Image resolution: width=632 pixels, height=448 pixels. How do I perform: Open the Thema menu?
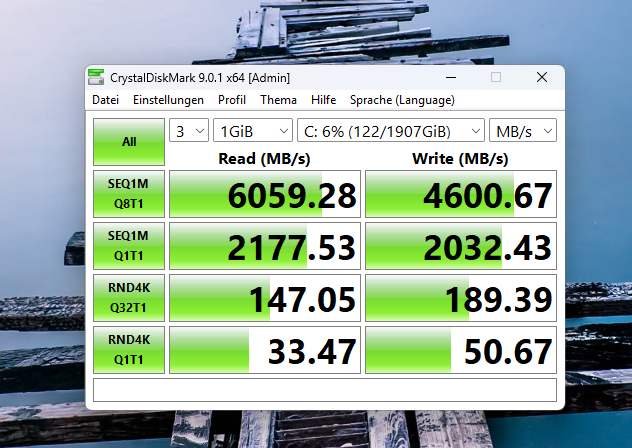tap(279, 100)
